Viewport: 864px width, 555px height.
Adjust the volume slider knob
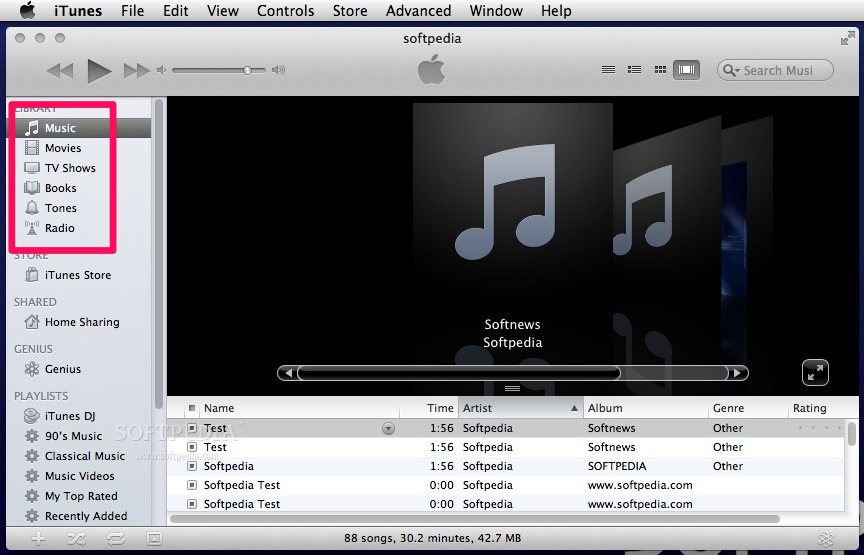pyautogui.click(x=247, y=70)
